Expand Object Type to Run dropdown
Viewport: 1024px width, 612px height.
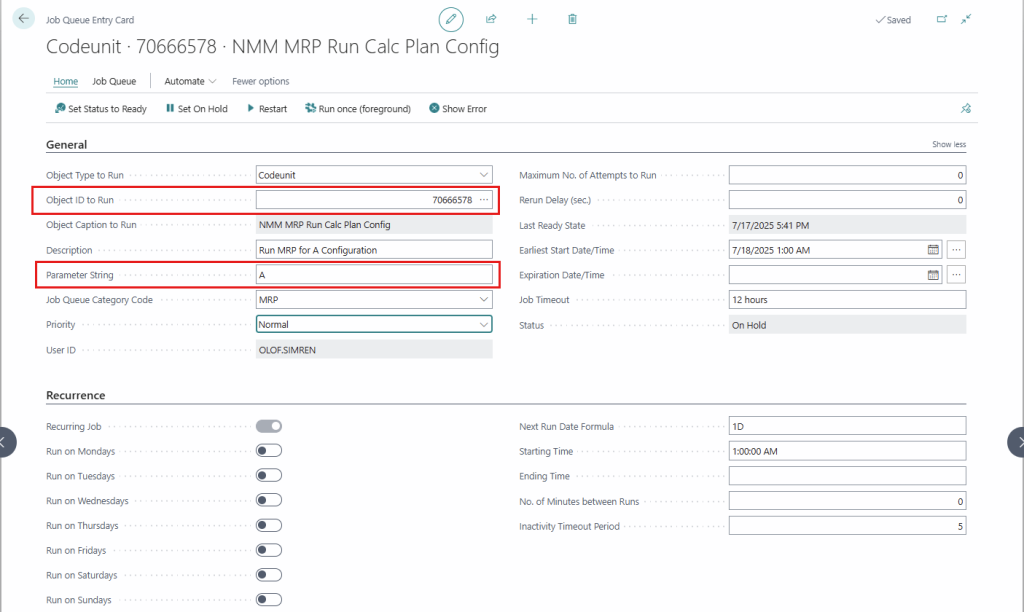tap(484, 175)
